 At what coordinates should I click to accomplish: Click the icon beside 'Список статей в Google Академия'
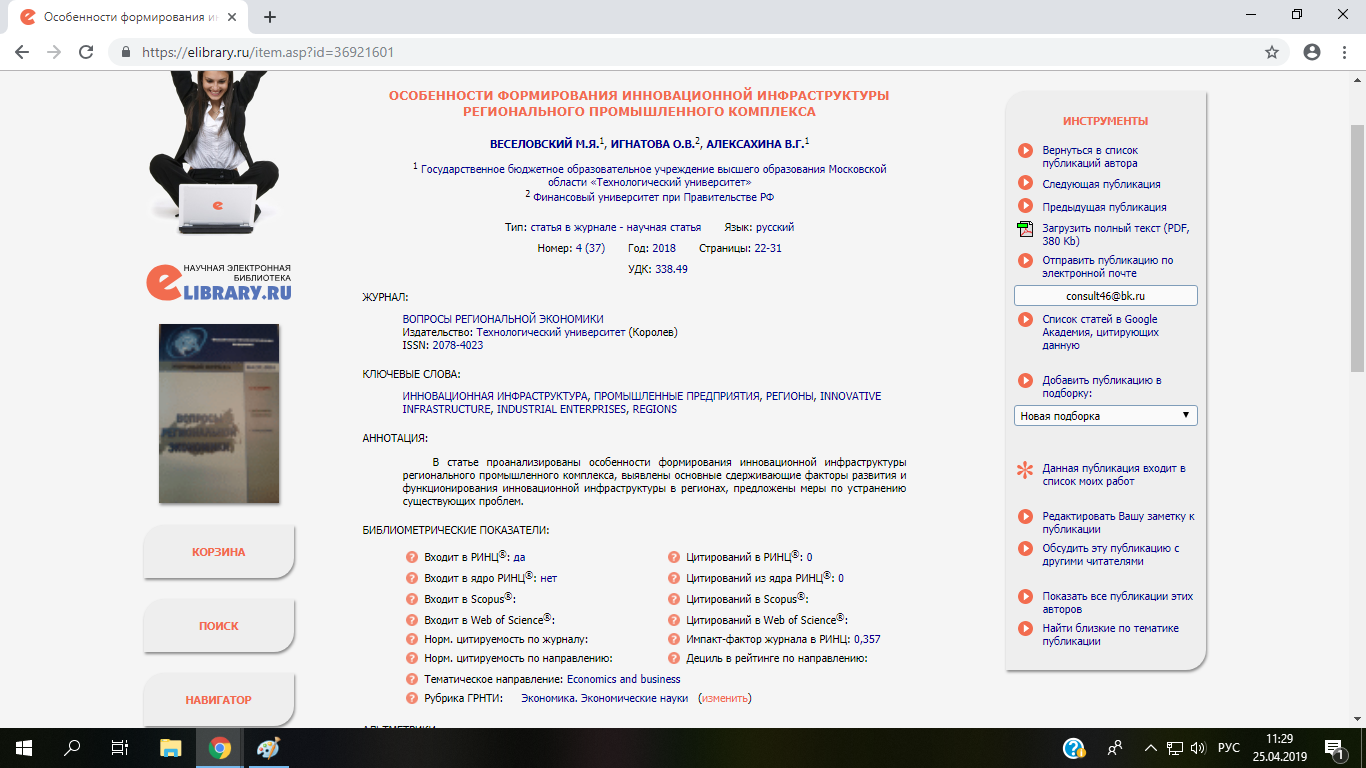[1025, 320]
